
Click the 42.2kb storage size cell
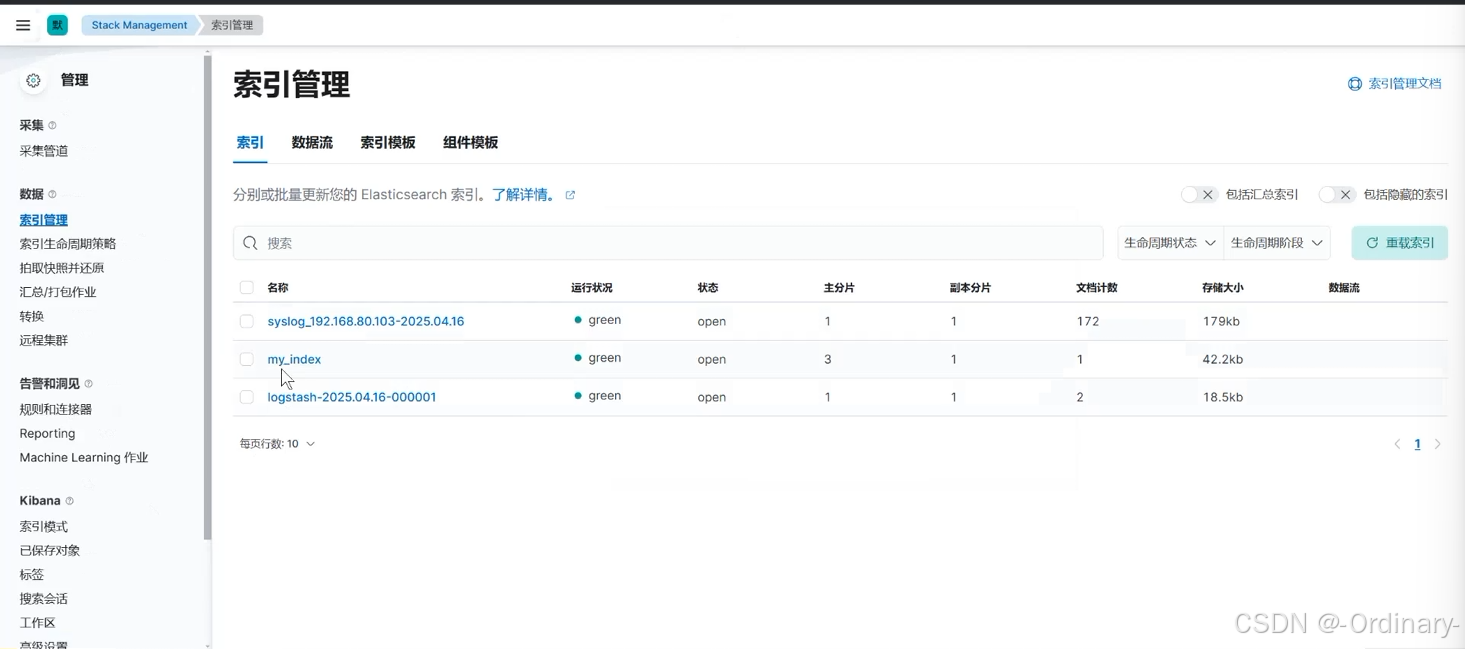(x=1223, y=359)
